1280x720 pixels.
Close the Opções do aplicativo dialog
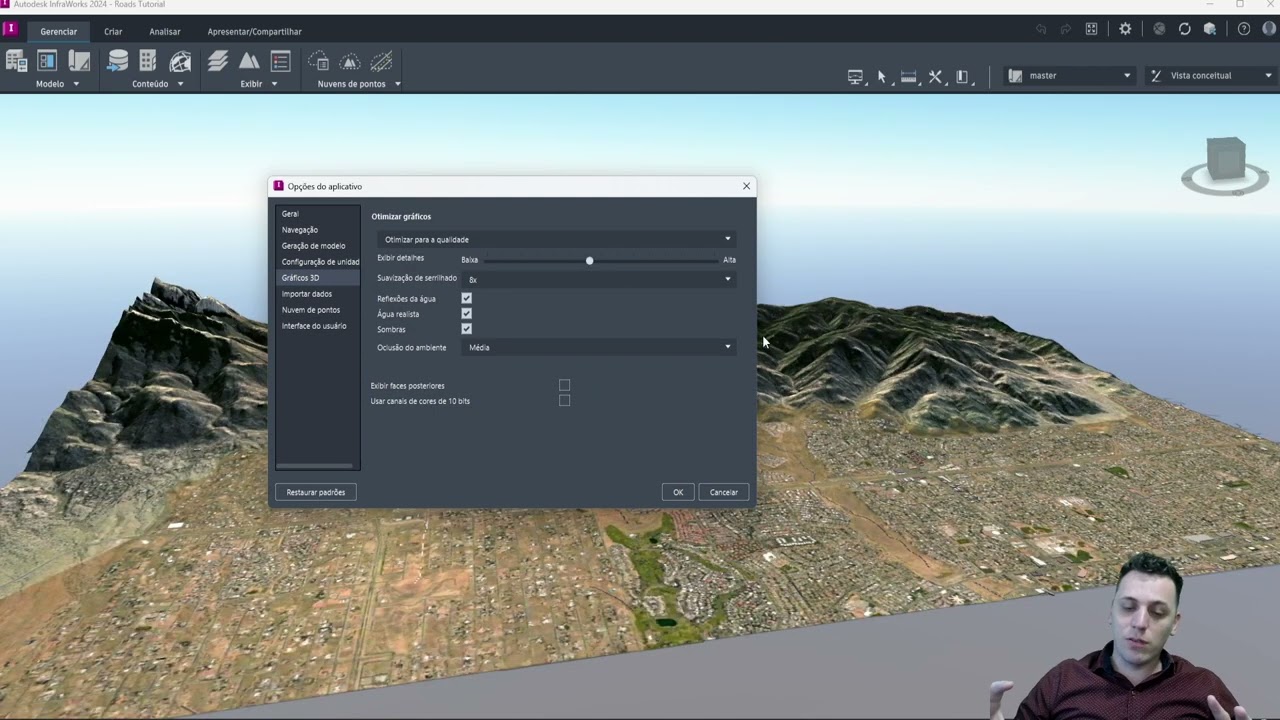click(746, 186)
